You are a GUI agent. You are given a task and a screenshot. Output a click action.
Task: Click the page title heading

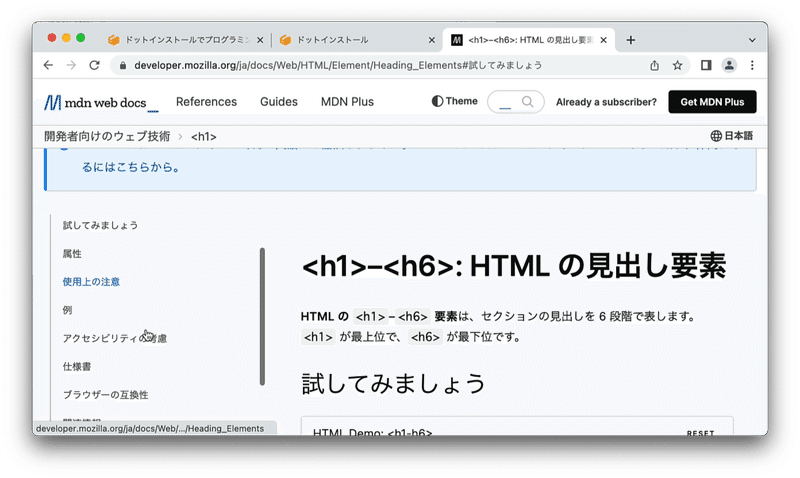(x=514, y=266)
